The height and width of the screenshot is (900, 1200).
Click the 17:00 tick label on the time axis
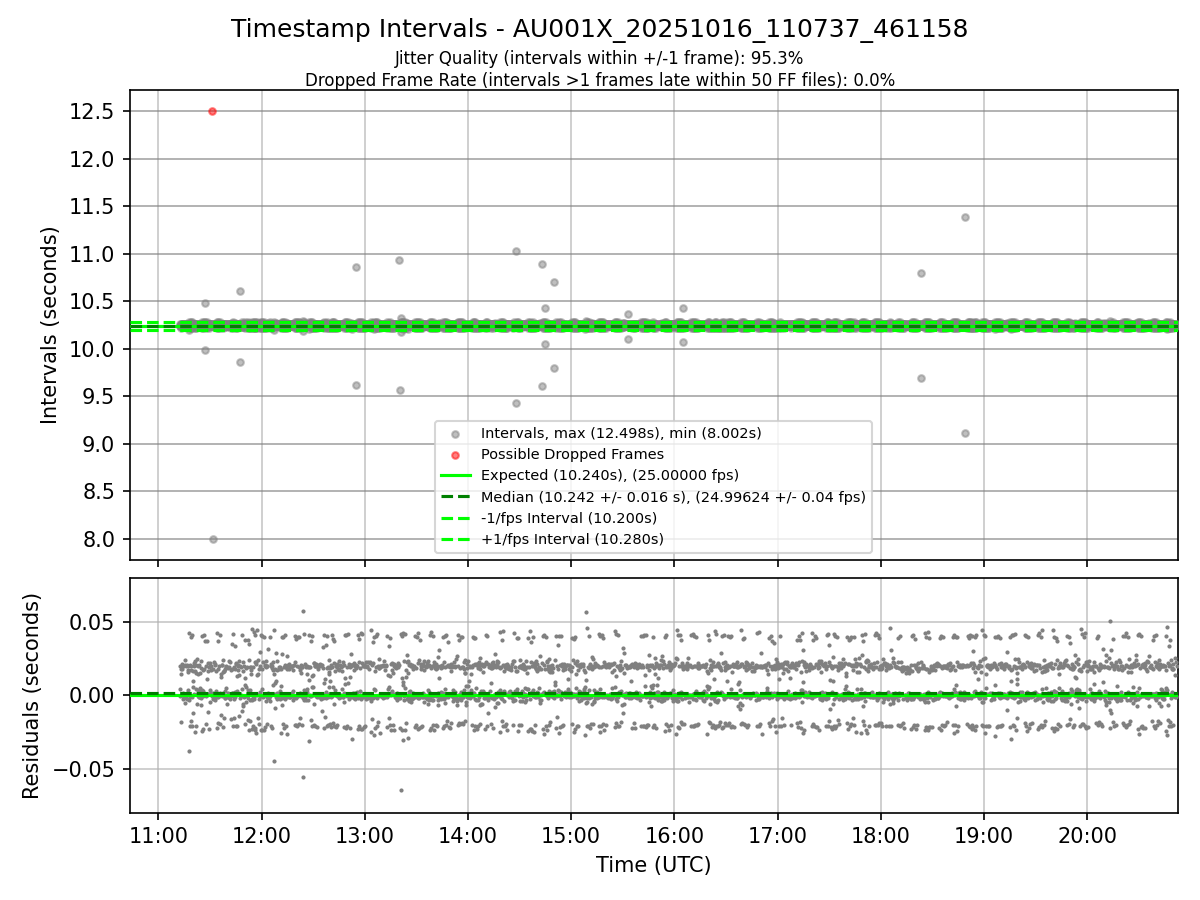coord(777,834)
